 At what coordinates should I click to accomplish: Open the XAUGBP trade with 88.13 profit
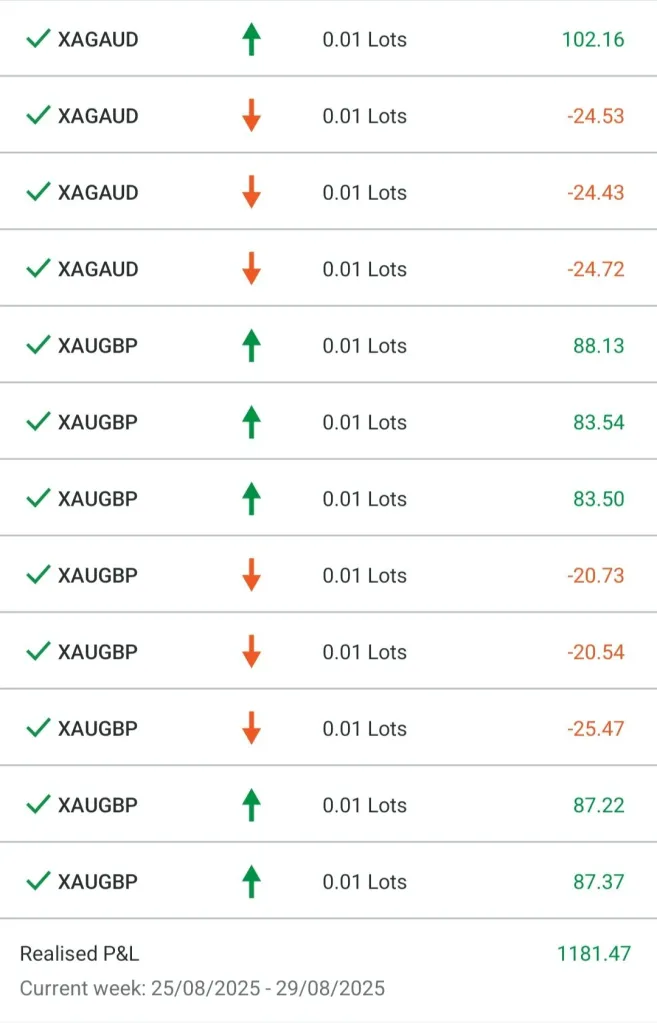click(x=98, y=346)
